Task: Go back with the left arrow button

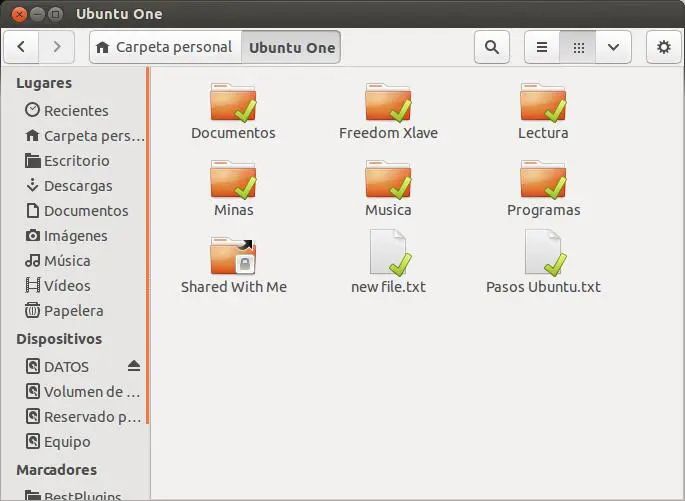Action: click(21, 47)
